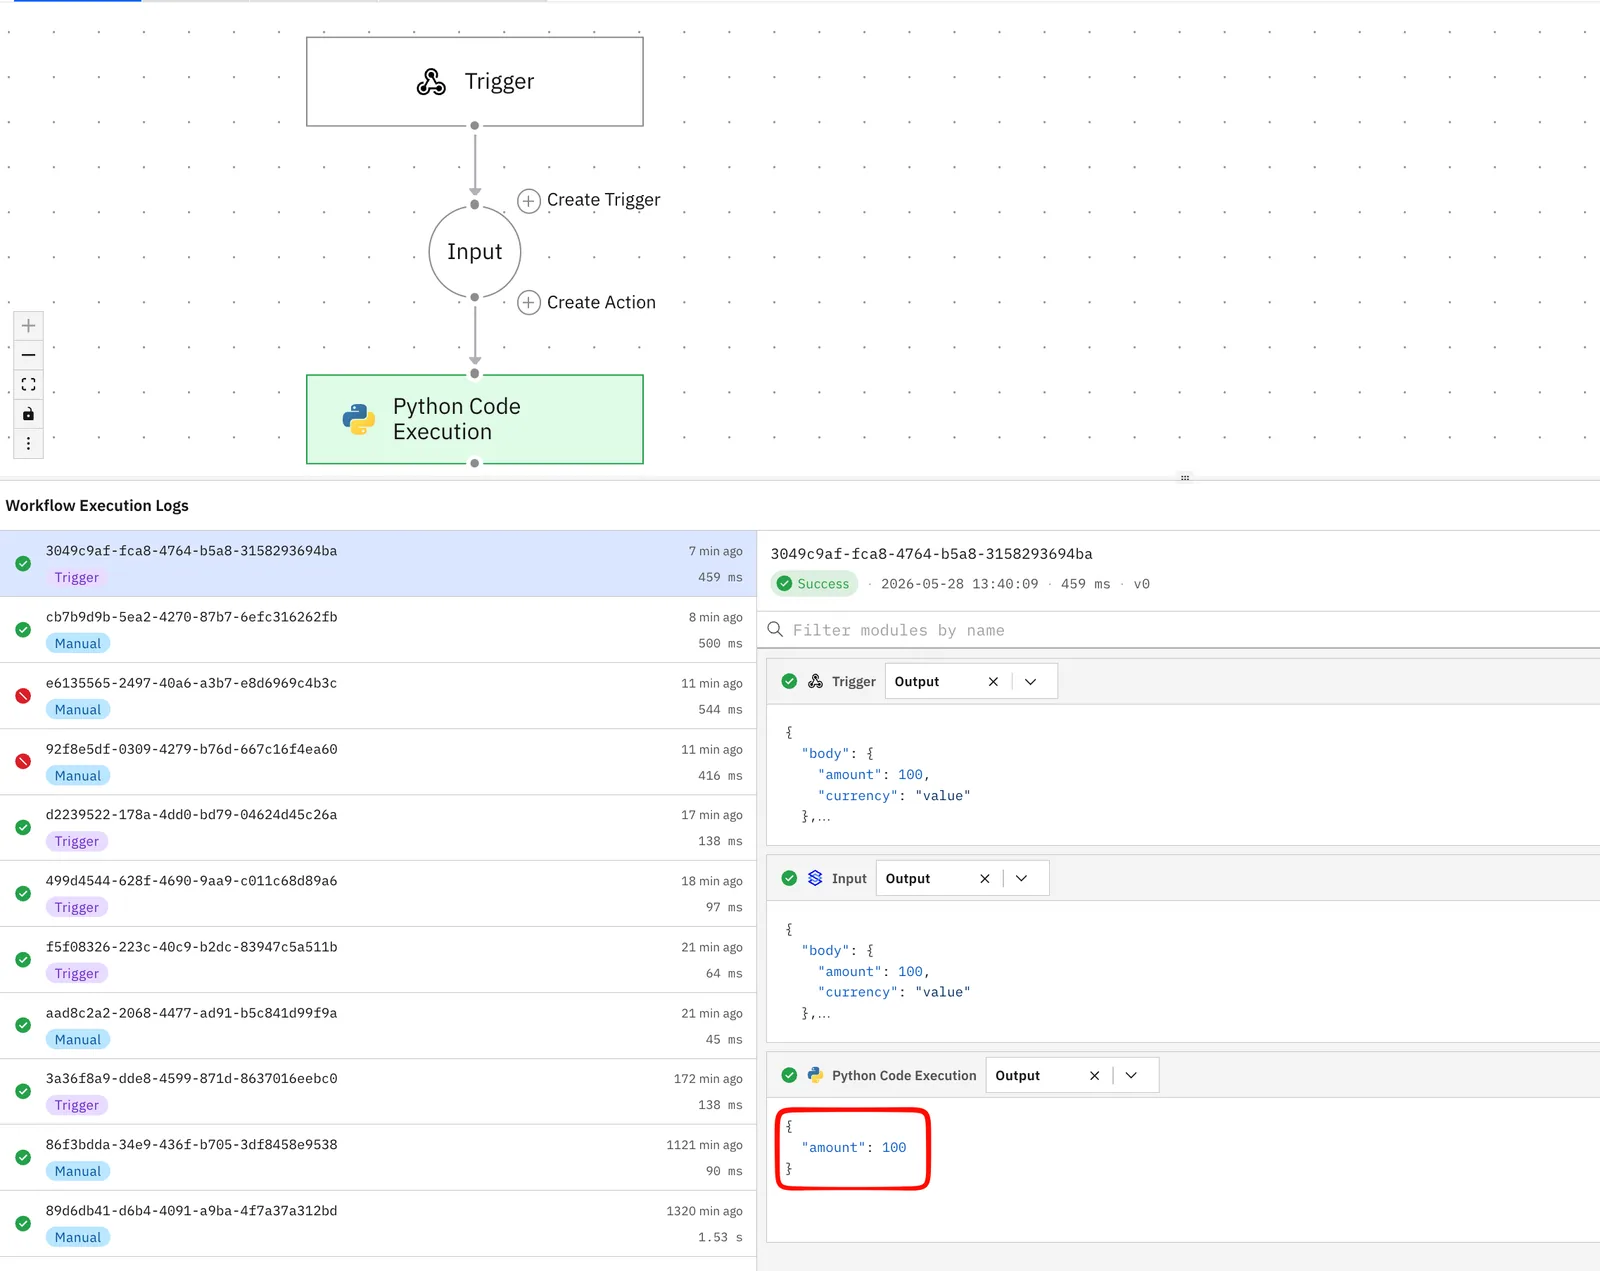Fit the workflow view to screen
The height and width of the screenshot is (1271, 1600).
[28, 384]
